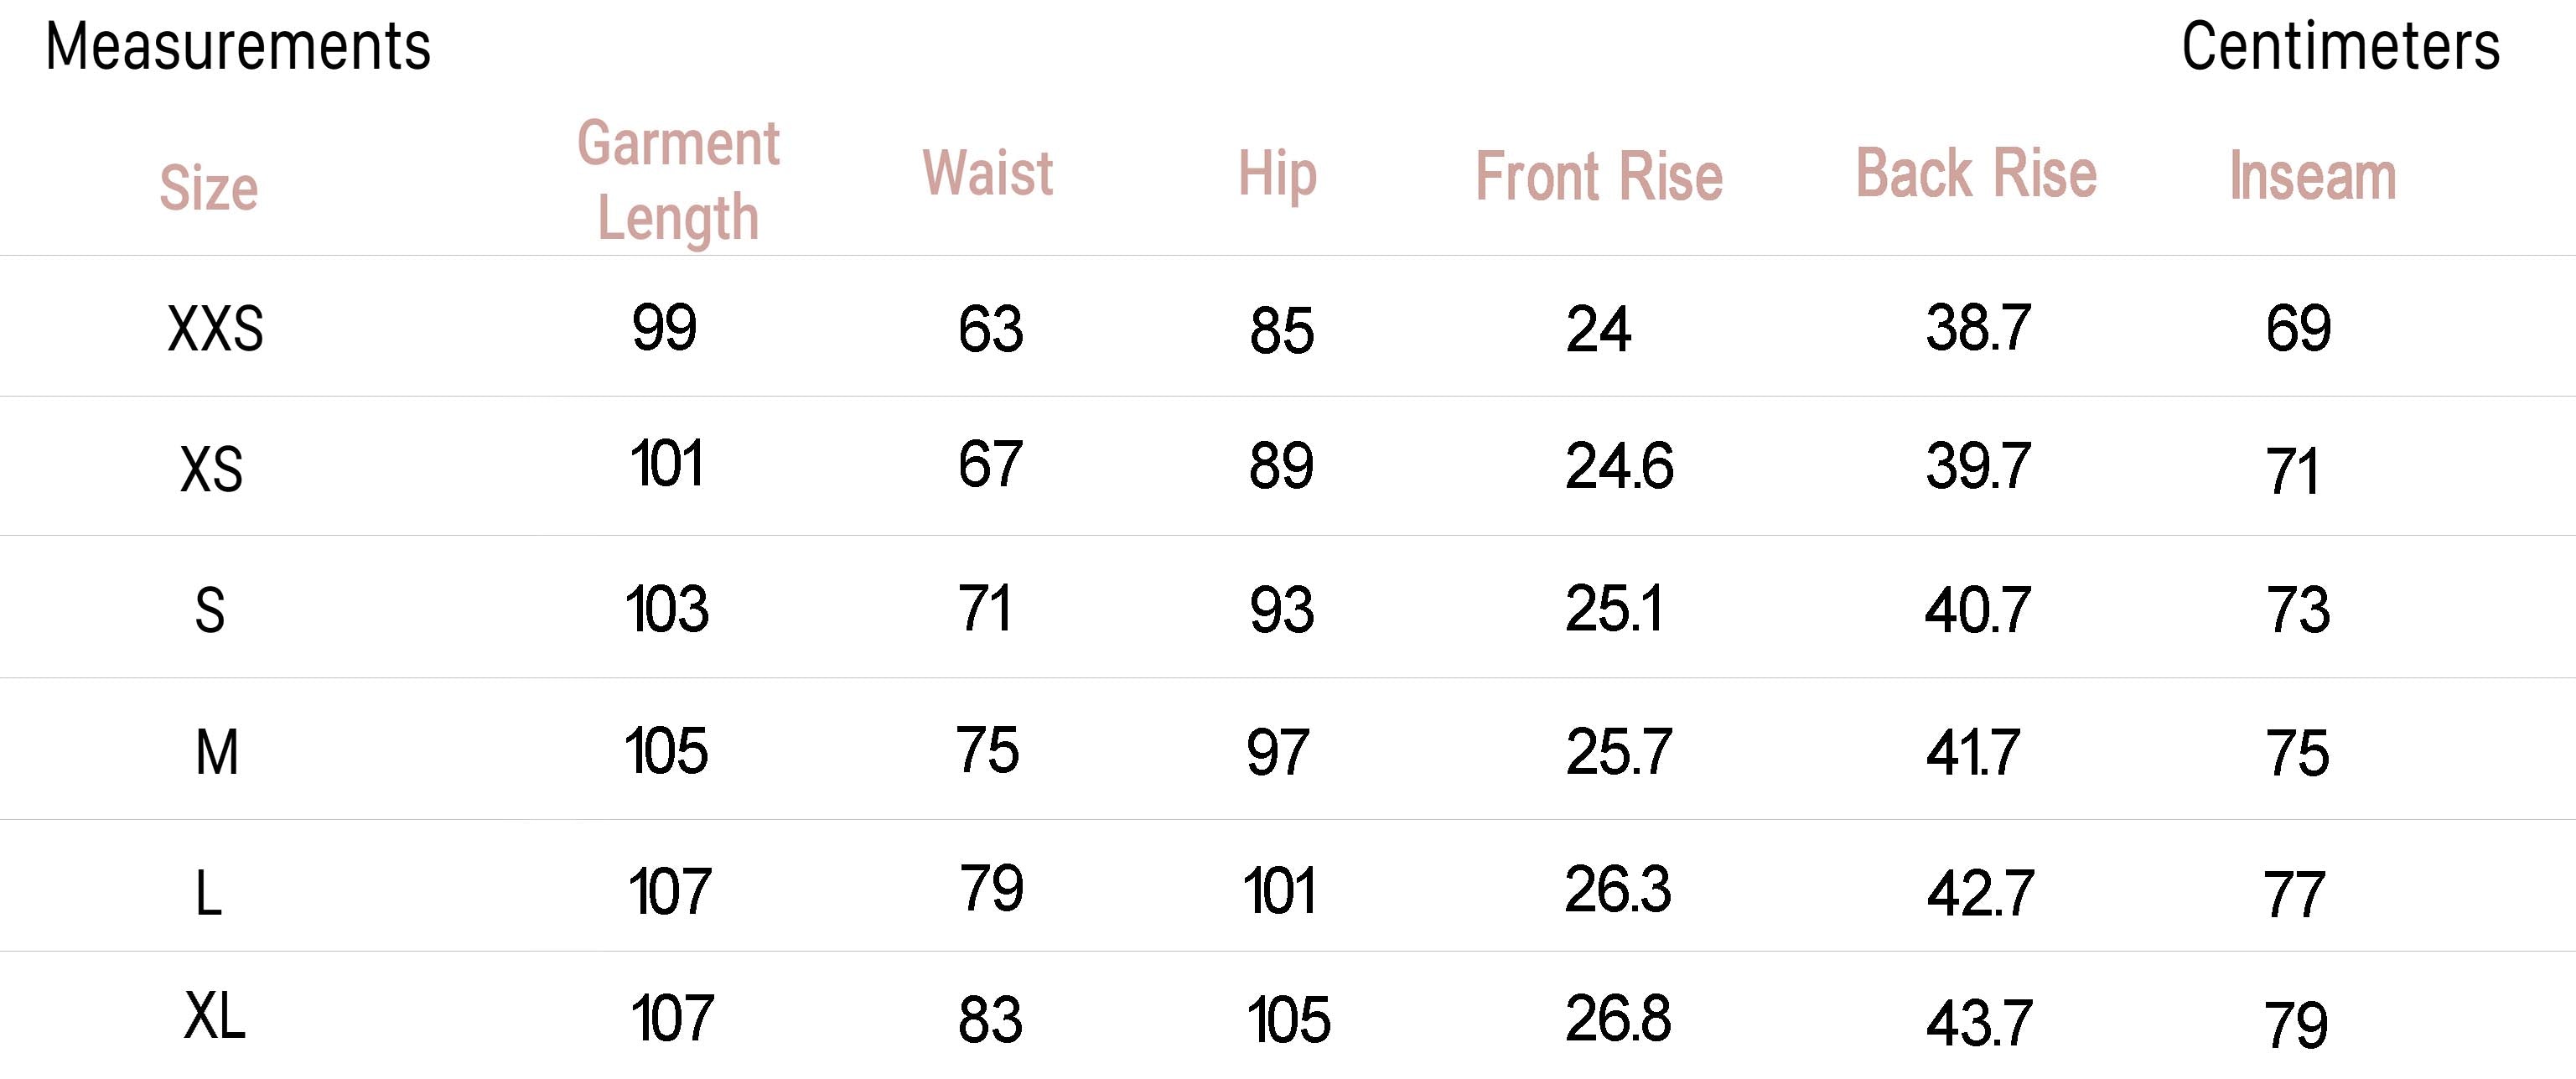Click the M size row label
The height and width of the screenshot is (1079, 2576).
(216, 752)
